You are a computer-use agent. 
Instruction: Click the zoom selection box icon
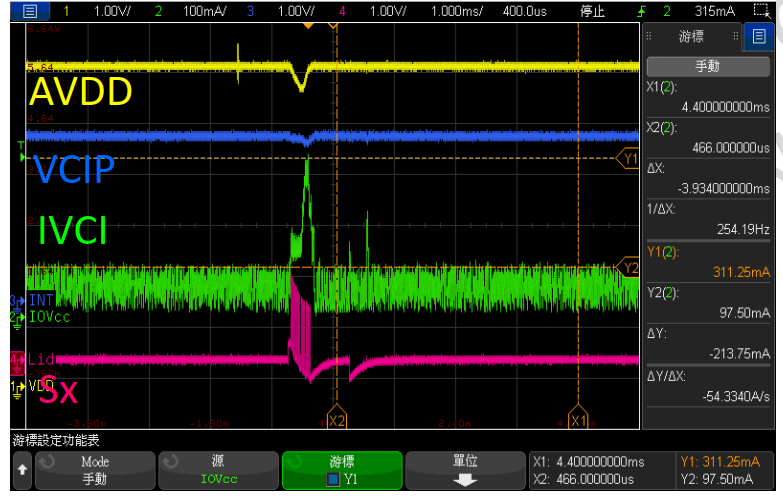pyautogui.click(x=762, y=10)
